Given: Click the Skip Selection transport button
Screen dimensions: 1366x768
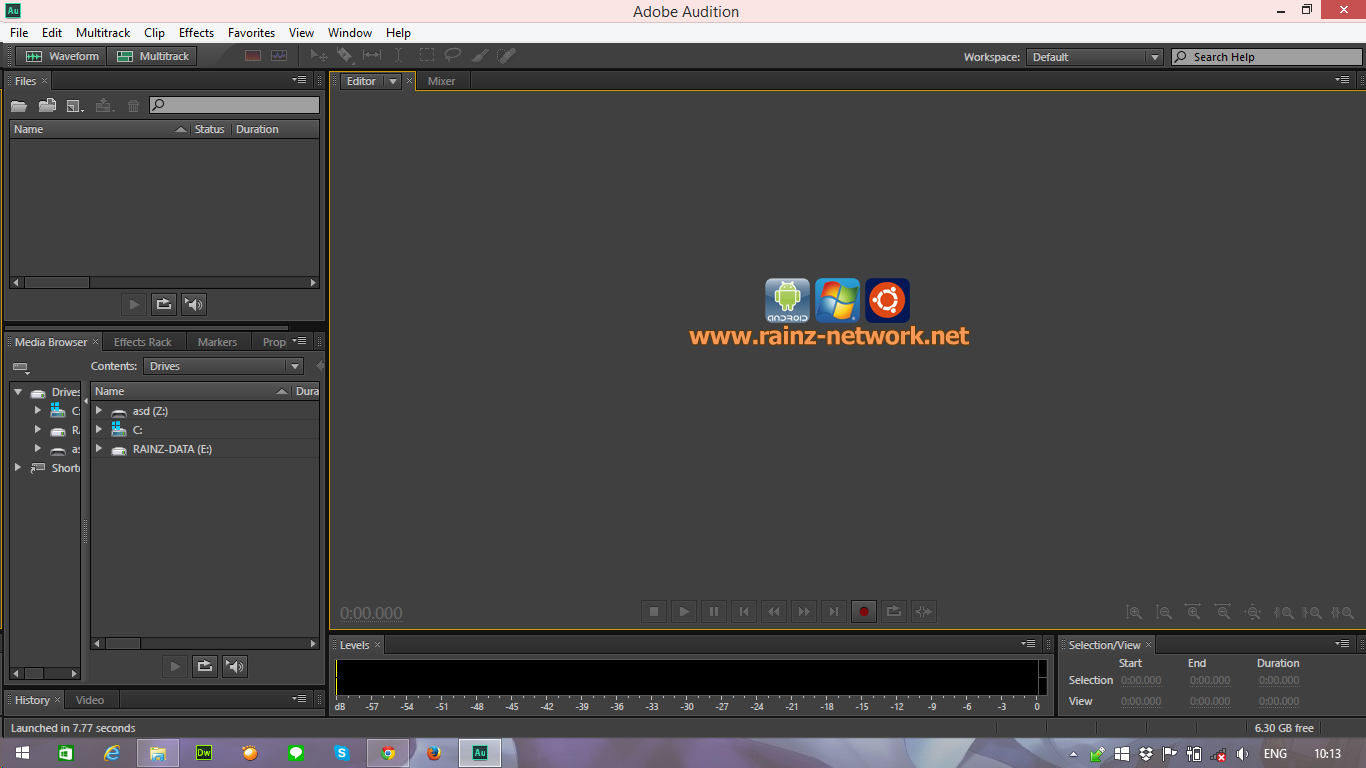Looking at the screenshot, I should [924, 611].
